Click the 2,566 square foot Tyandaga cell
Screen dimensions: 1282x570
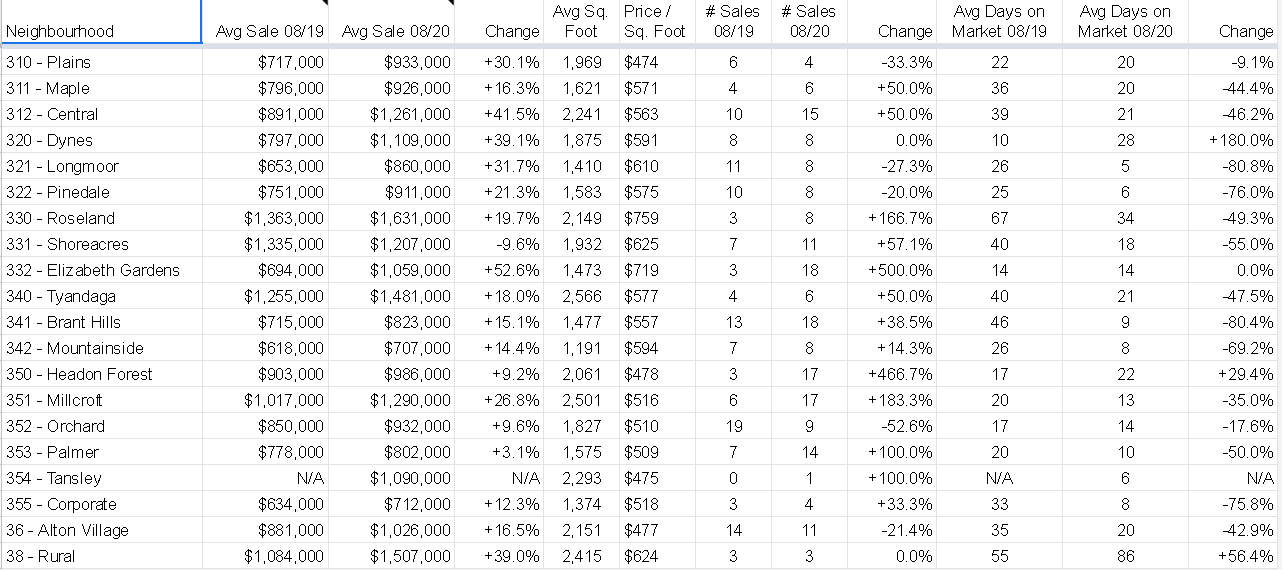click(x=581, y=296)
